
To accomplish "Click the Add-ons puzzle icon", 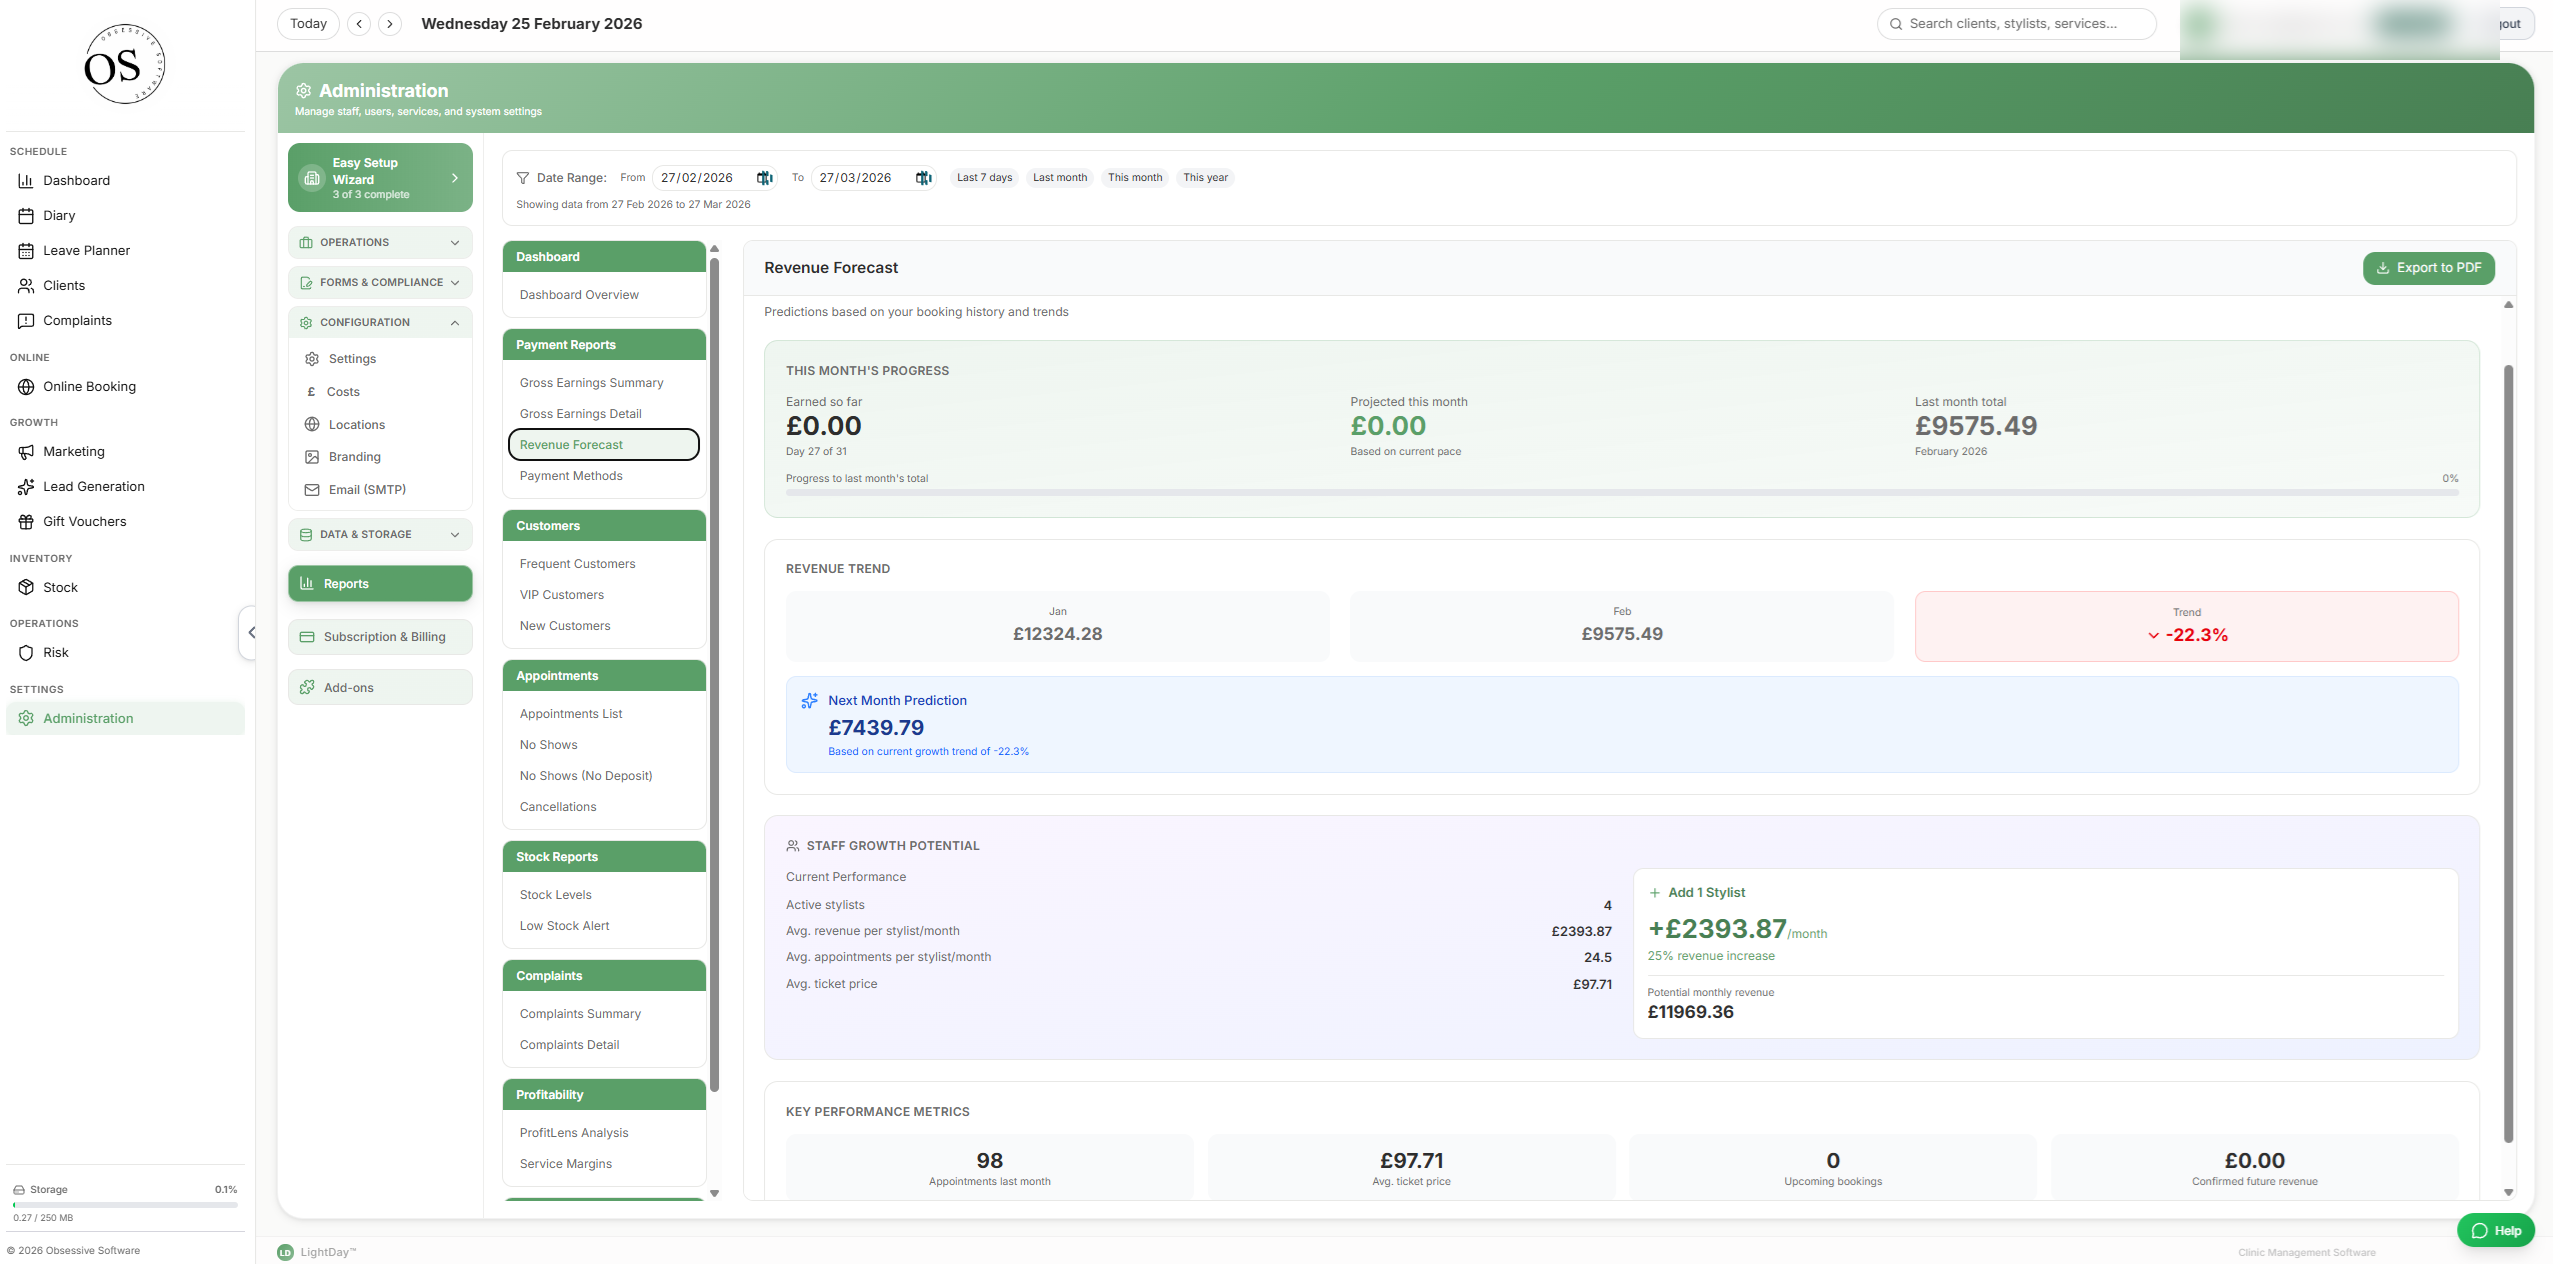I will tap(307, 688).
